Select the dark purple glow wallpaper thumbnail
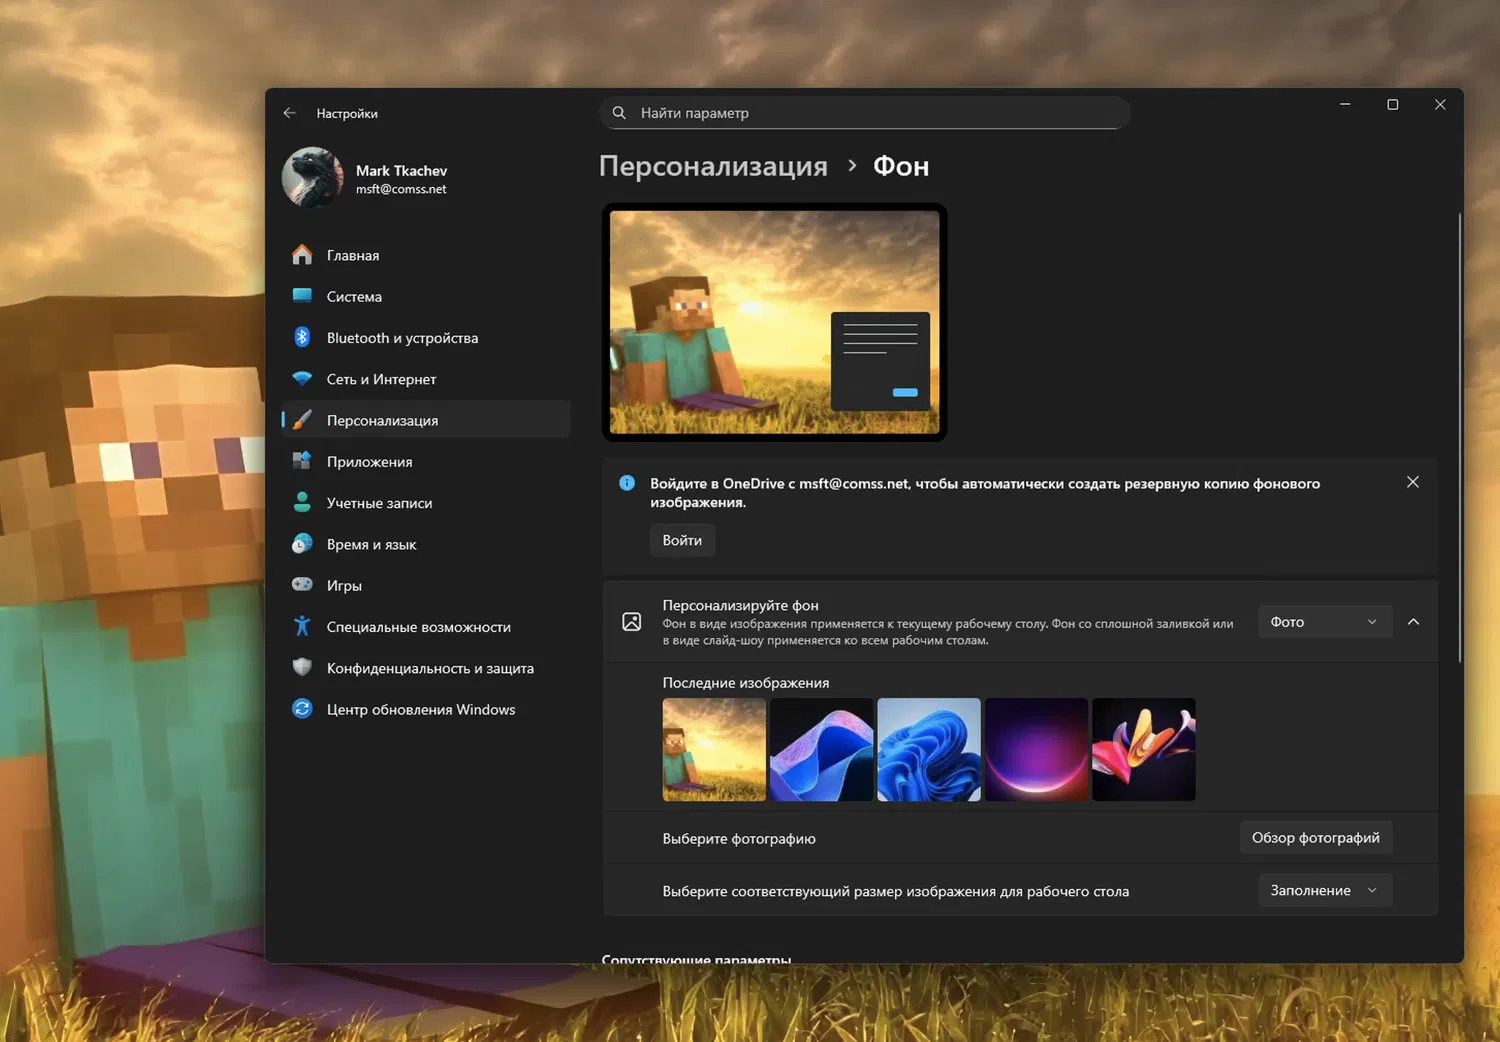 click(1036, 750)
